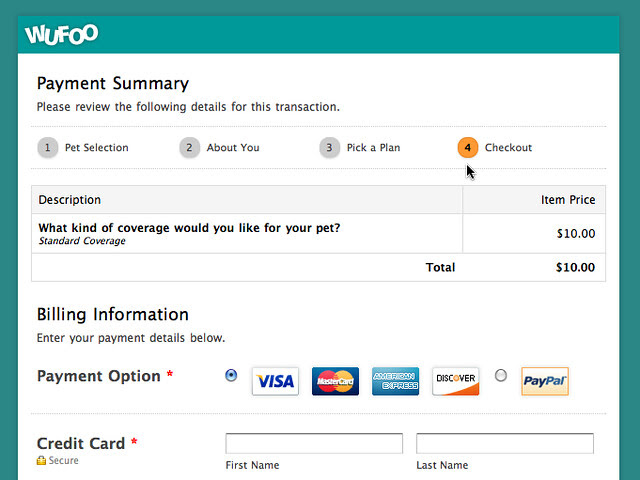The width and height of the screenshot is (640, 480).
Task: Select the PayPal radio button
Action: pos(501,375)
